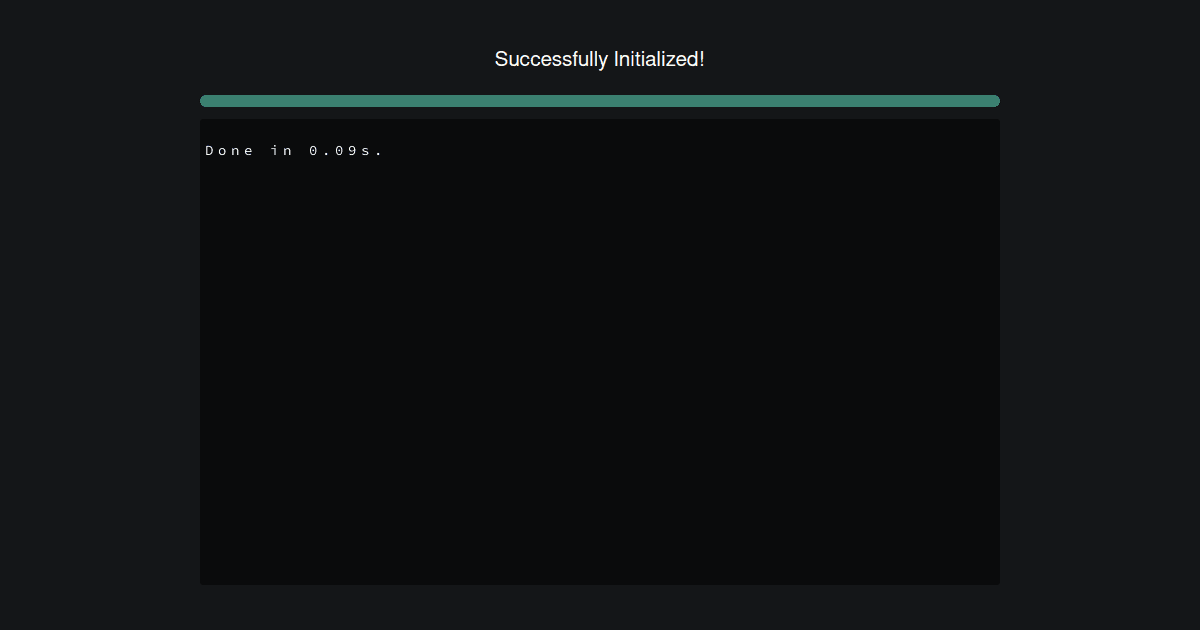Click the green completed progress bar

[600, 101]
